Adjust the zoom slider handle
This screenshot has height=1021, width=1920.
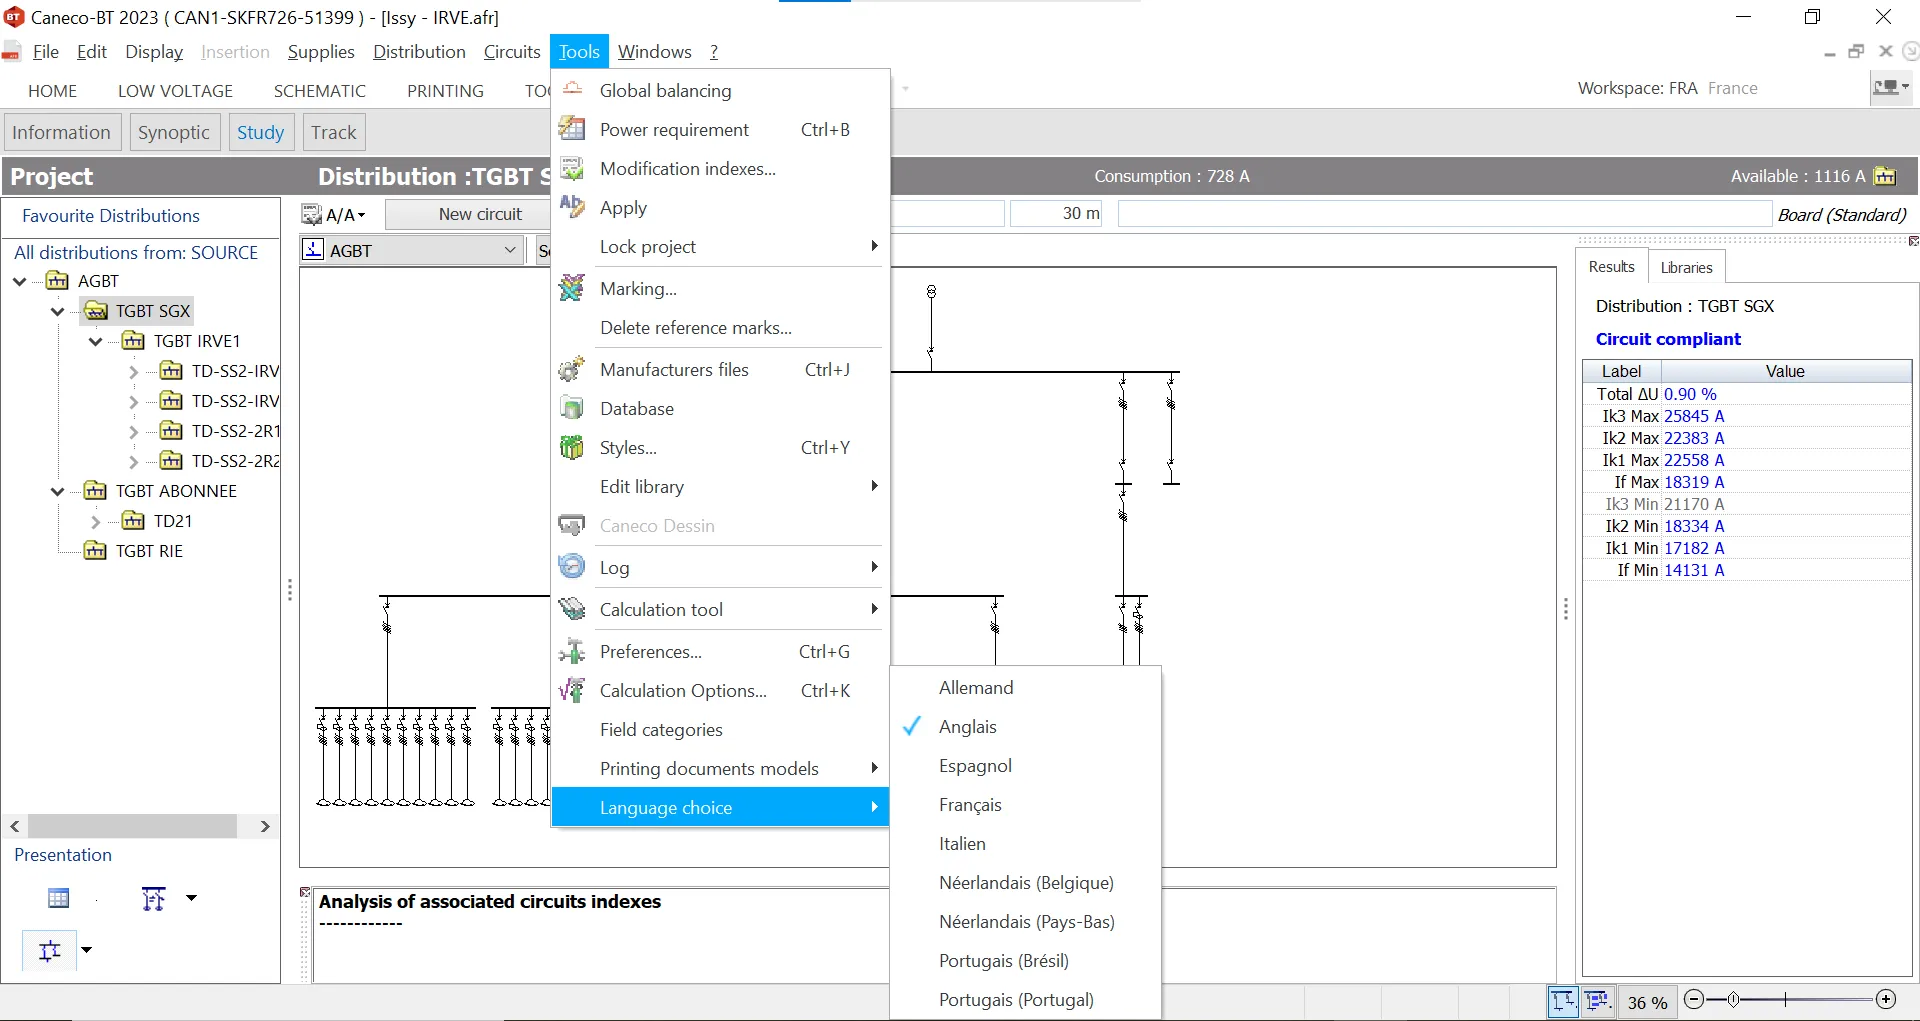point(1733,1000)
